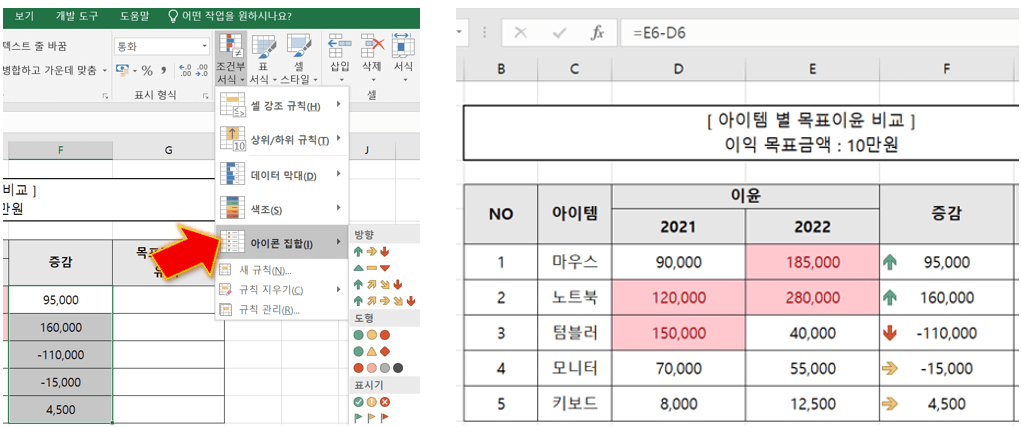Image resolution: width=1021 pixels, height=427 pixels.
Task: Click the 12,500 cell for 키보드
Action: [812, 404]
